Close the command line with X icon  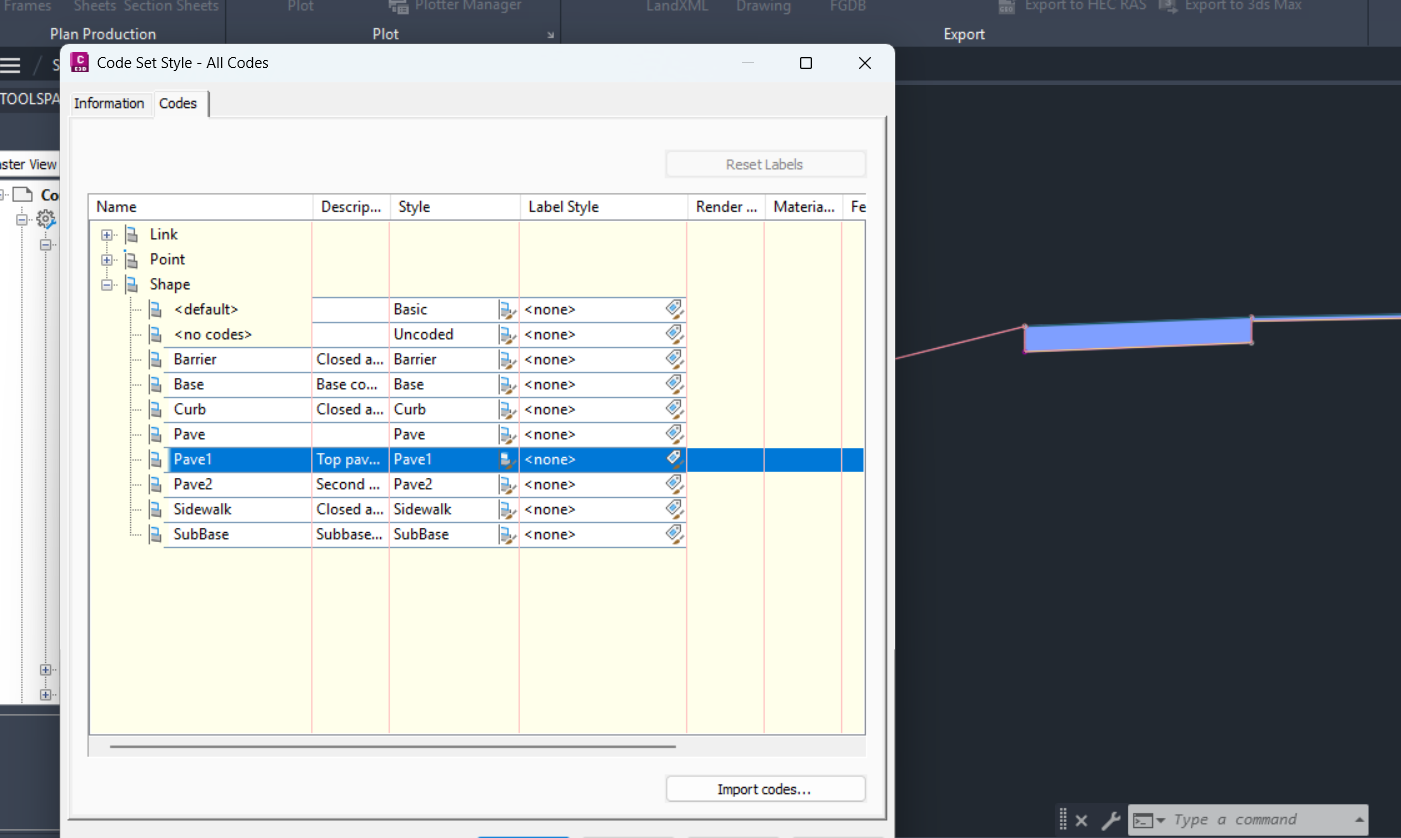(x=1081, y=820)
